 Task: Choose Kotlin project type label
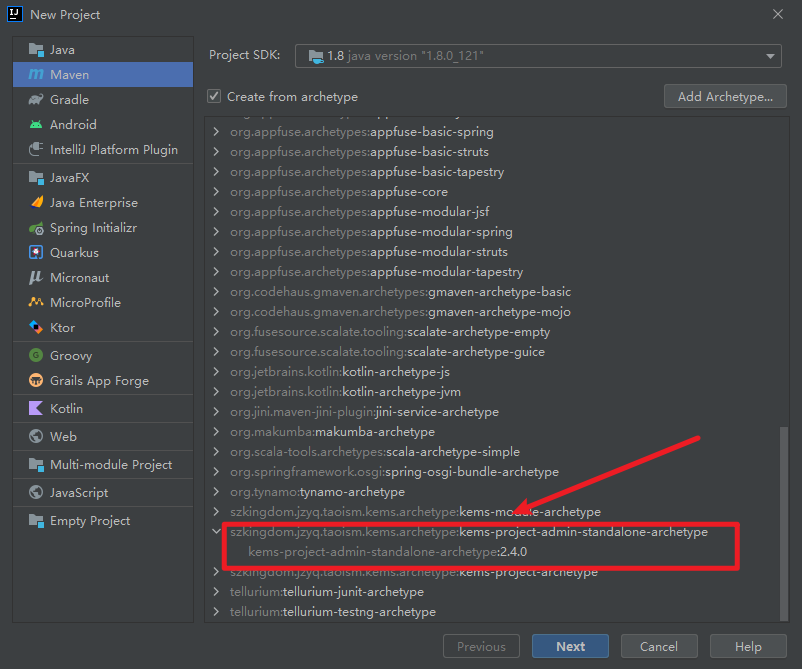[66, 409]
